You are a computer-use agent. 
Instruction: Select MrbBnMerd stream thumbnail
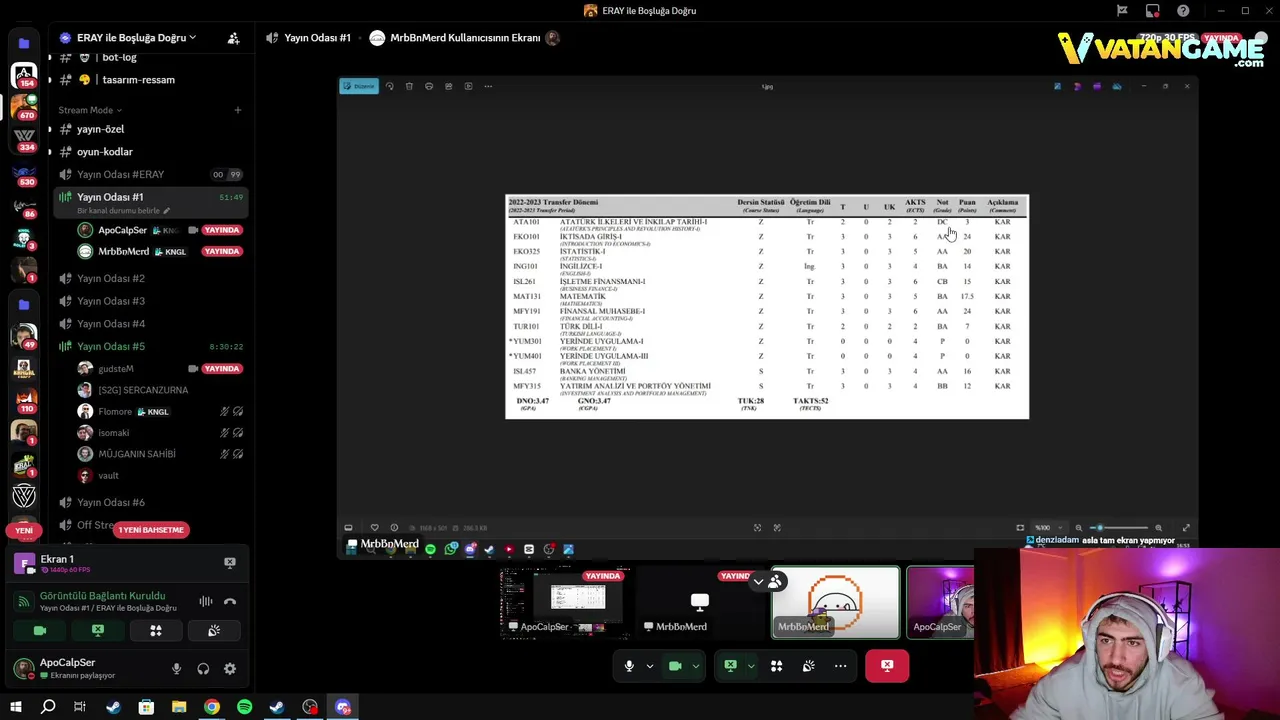click(700, 602)
